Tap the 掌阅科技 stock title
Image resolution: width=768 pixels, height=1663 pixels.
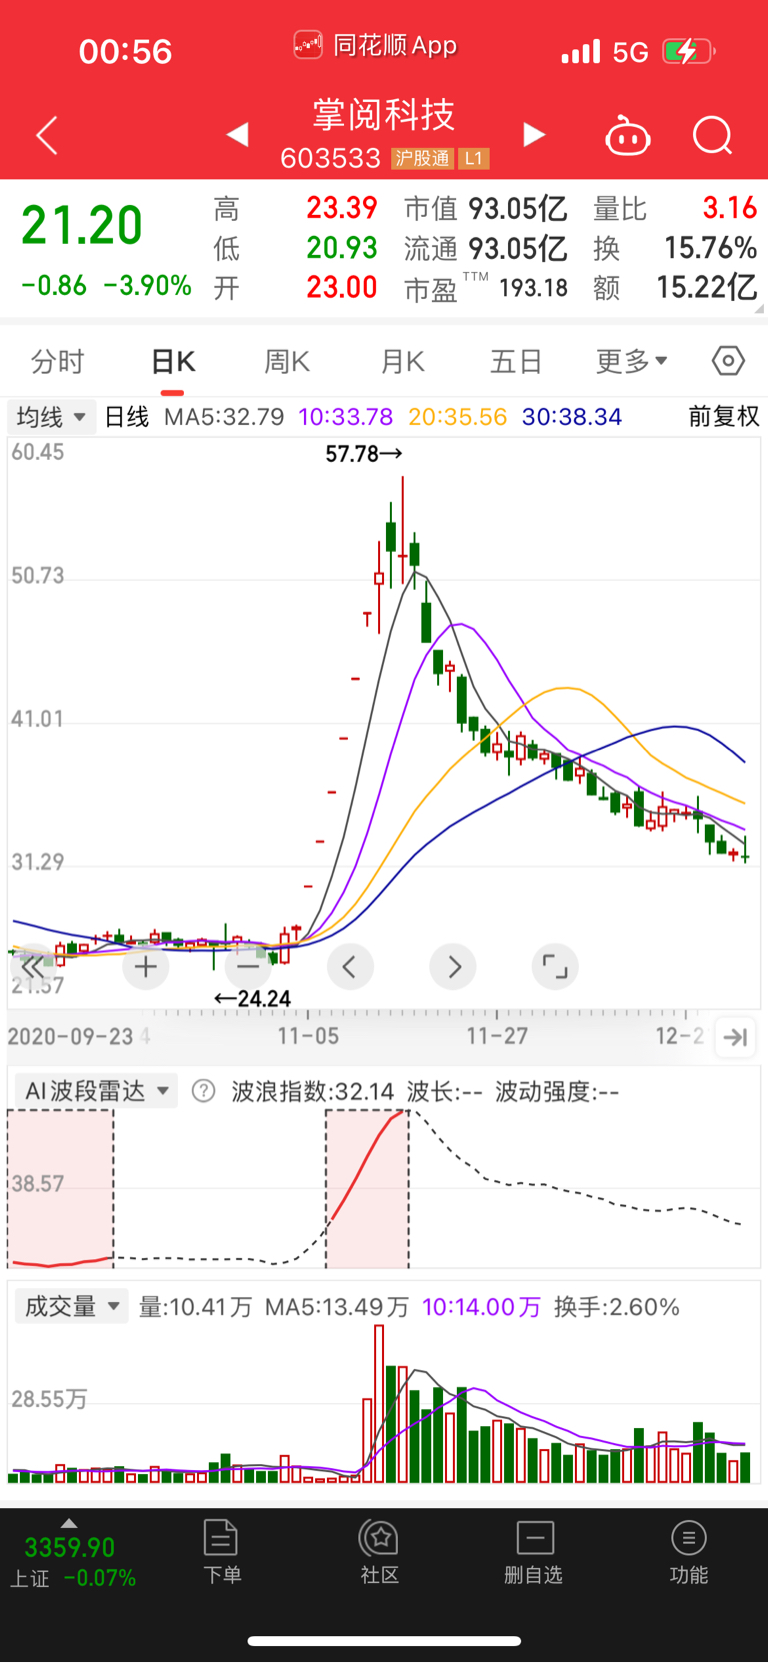point(384,115)
